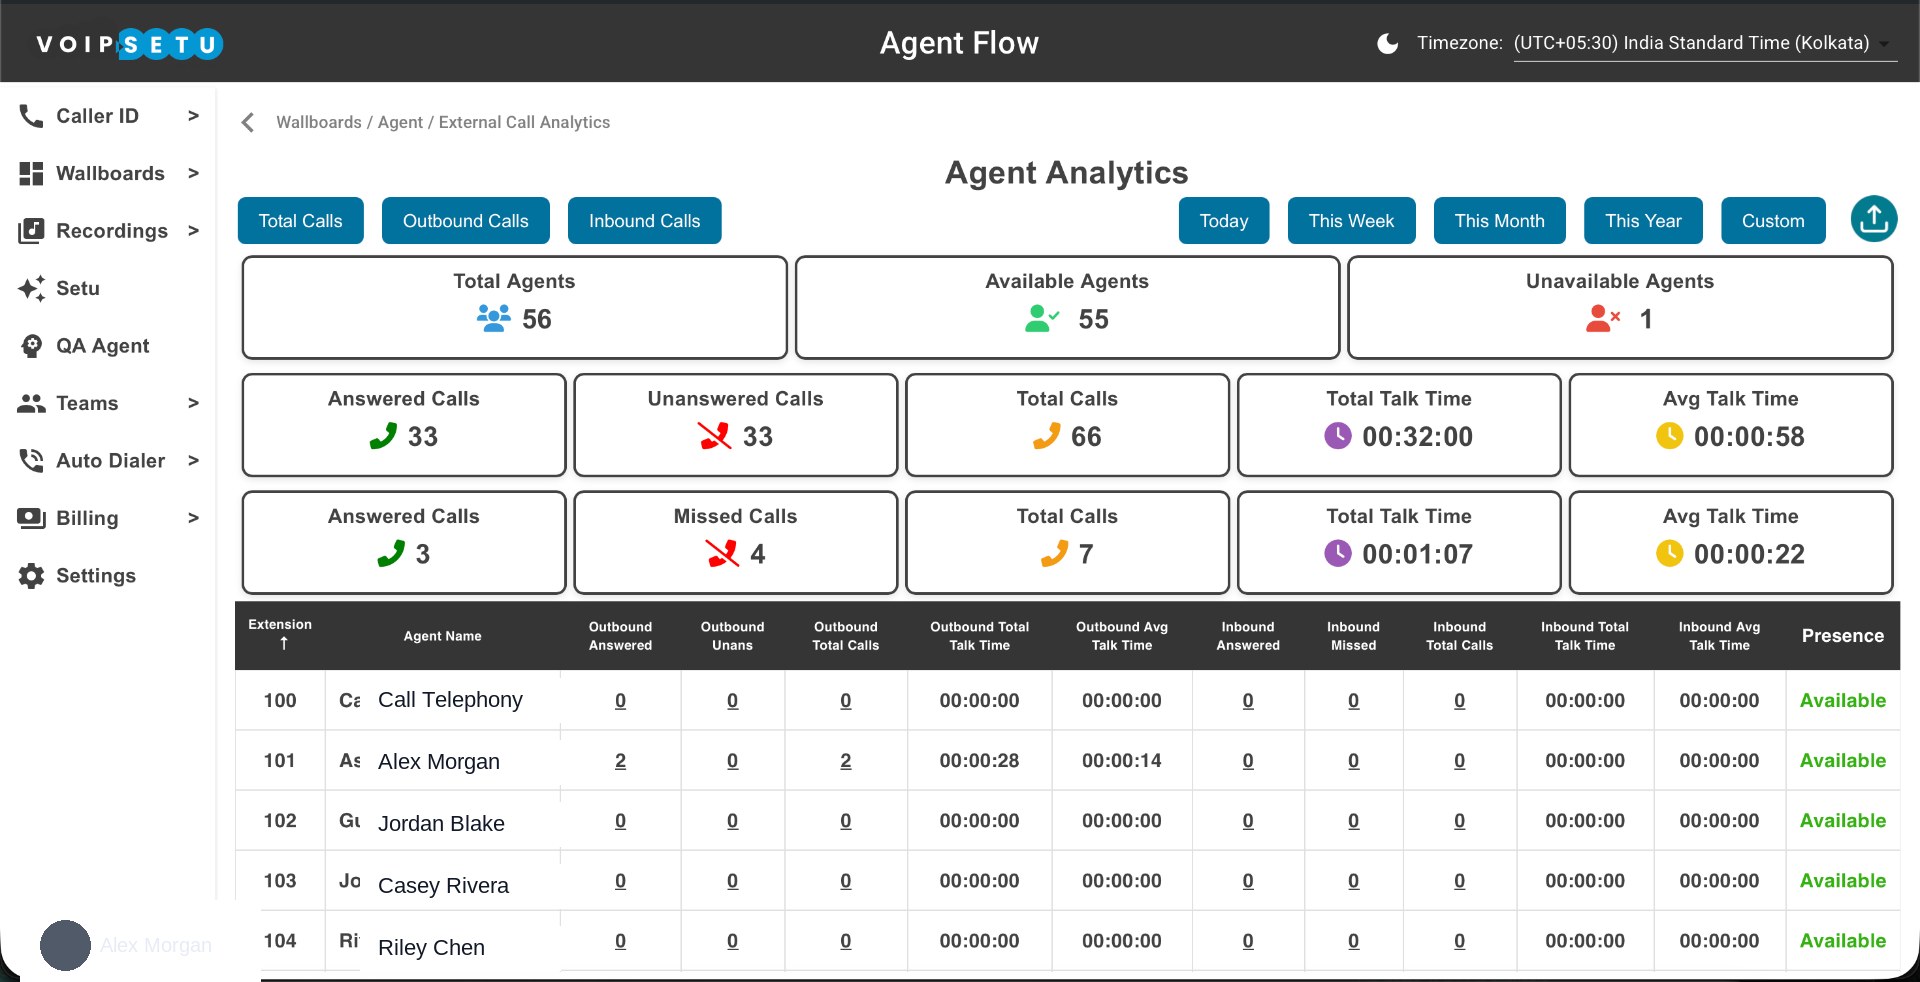Click the Agent Name column header

(443, 636)
